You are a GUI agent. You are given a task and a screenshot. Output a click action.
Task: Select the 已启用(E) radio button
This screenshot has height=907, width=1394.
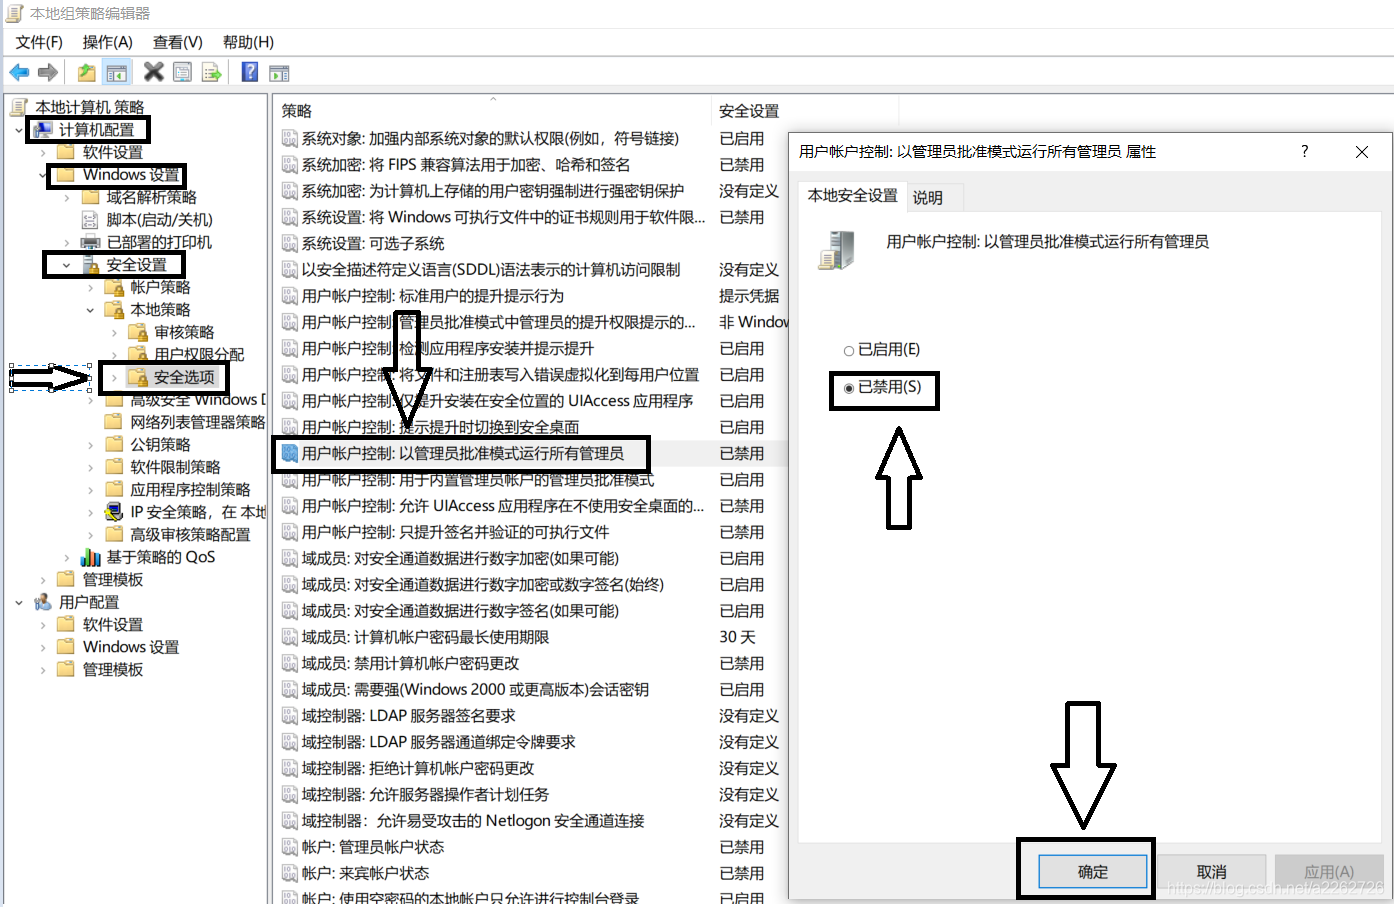849,351
